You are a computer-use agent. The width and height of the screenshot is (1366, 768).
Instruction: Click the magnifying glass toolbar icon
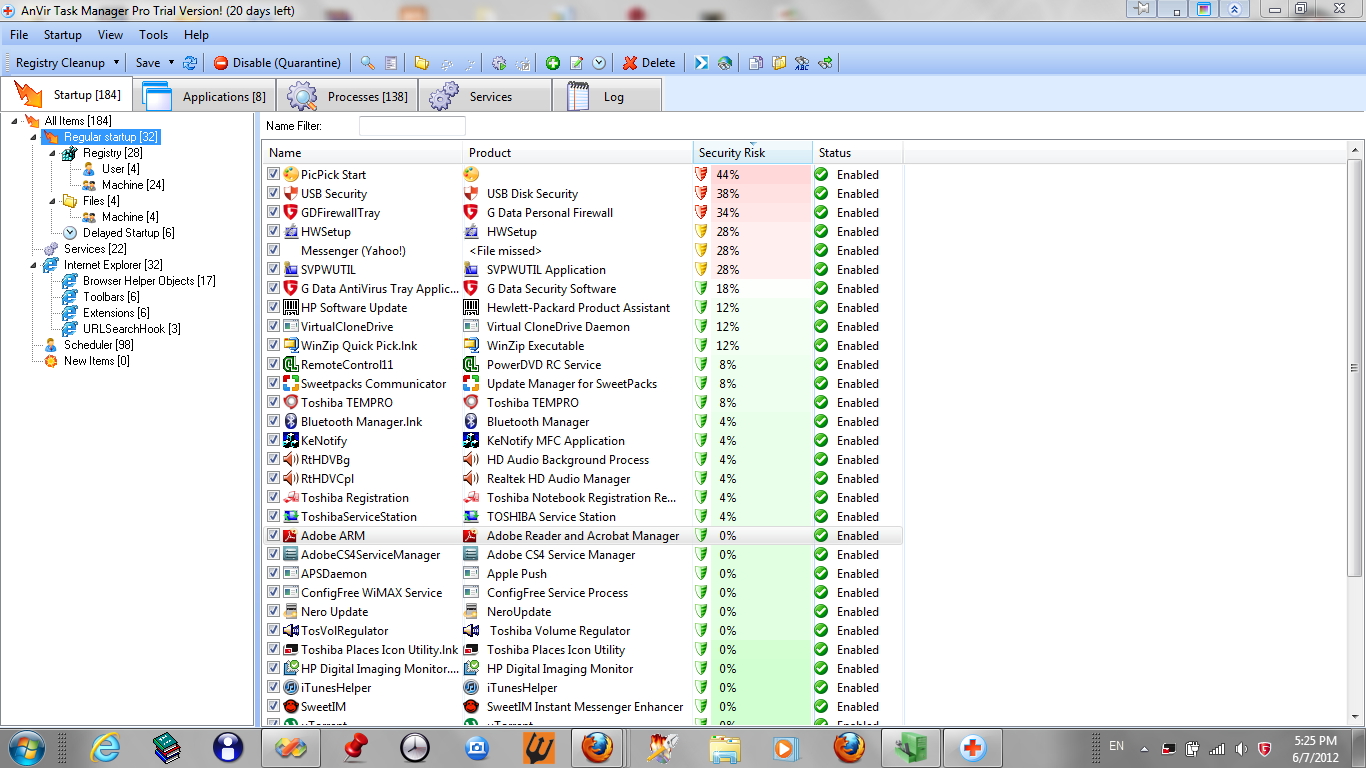368,63
